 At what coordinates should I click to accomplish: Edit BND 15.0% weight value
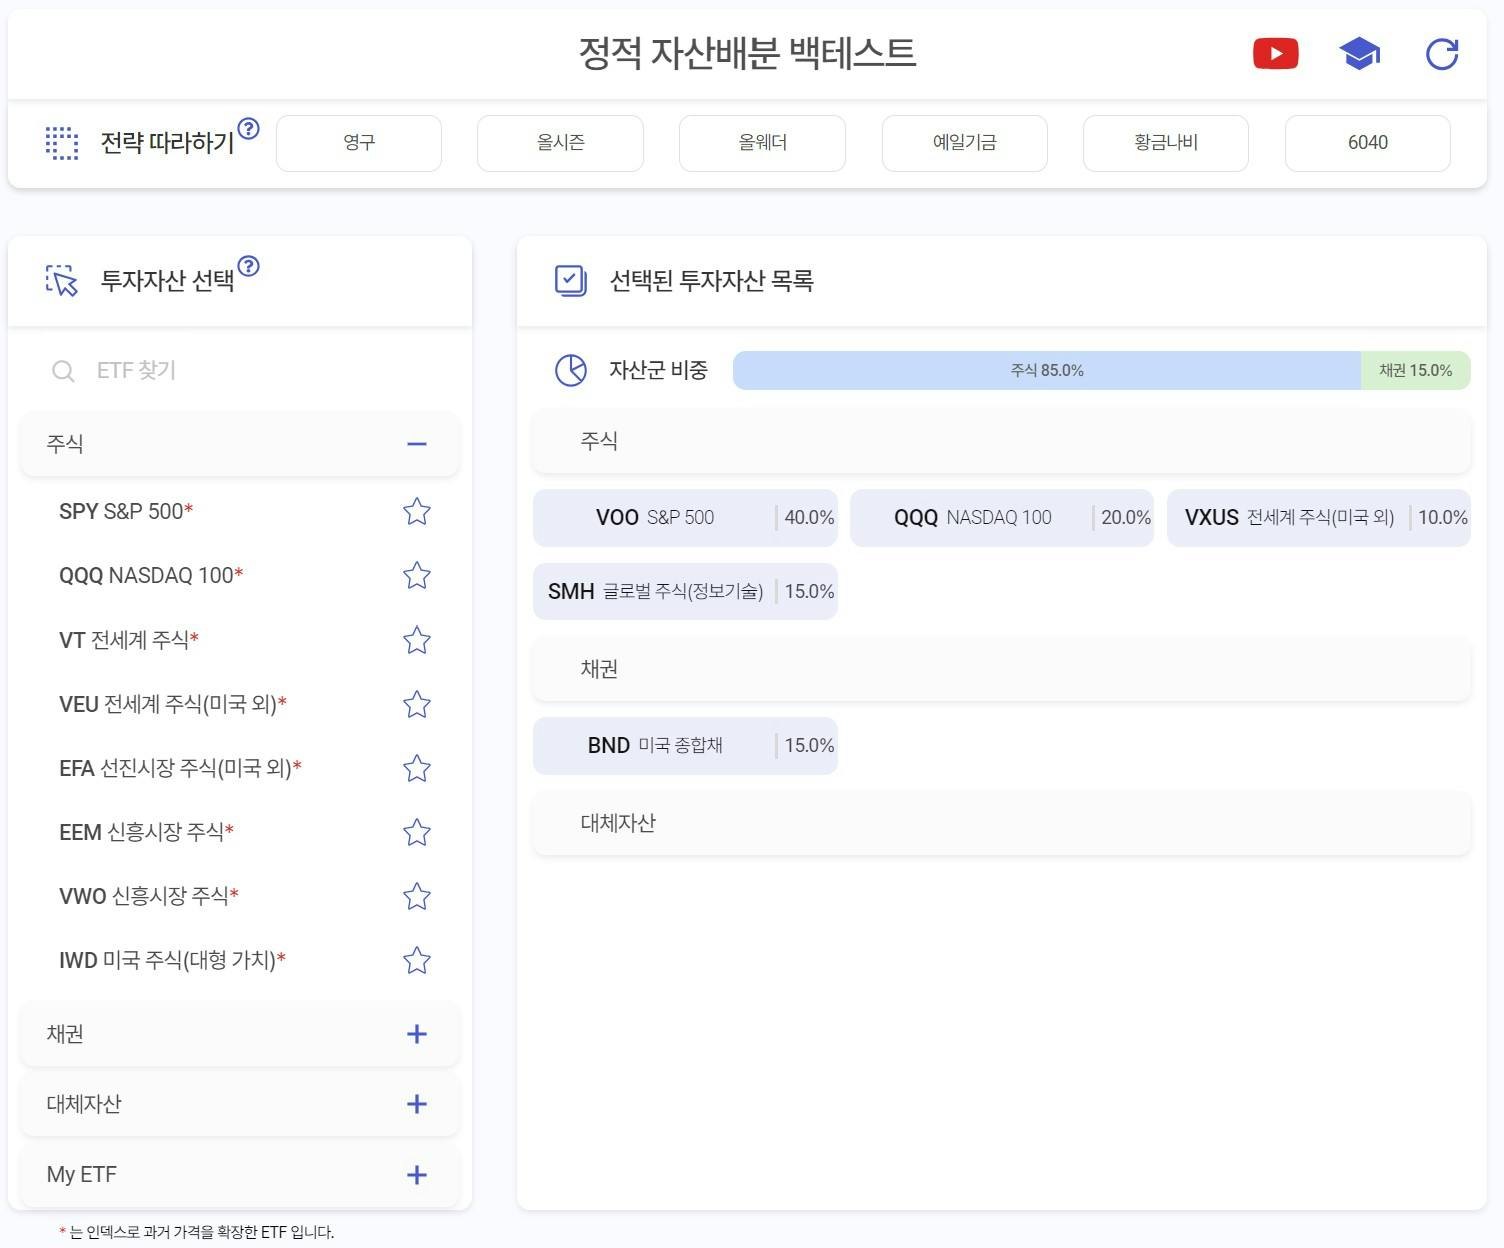(808, 746)
